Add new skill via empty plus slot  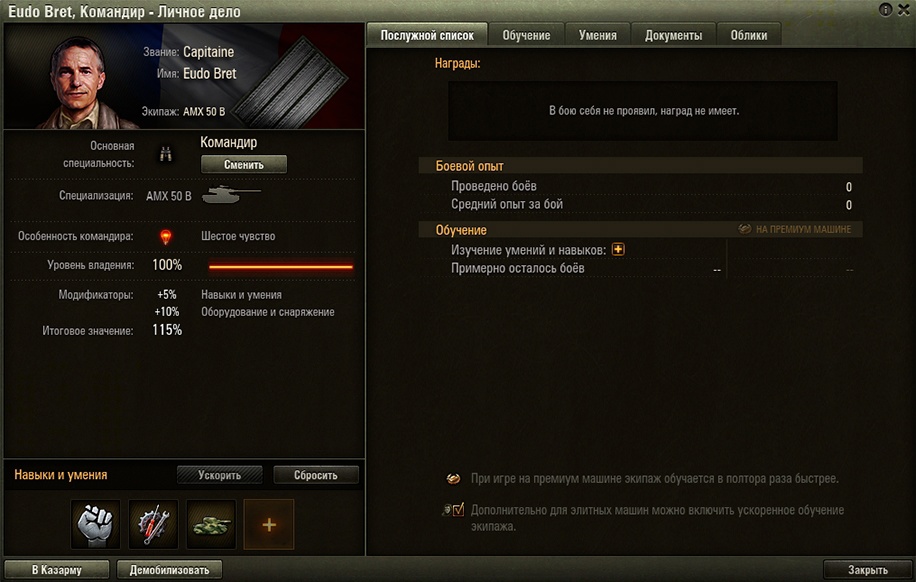[x=269, y=524]
